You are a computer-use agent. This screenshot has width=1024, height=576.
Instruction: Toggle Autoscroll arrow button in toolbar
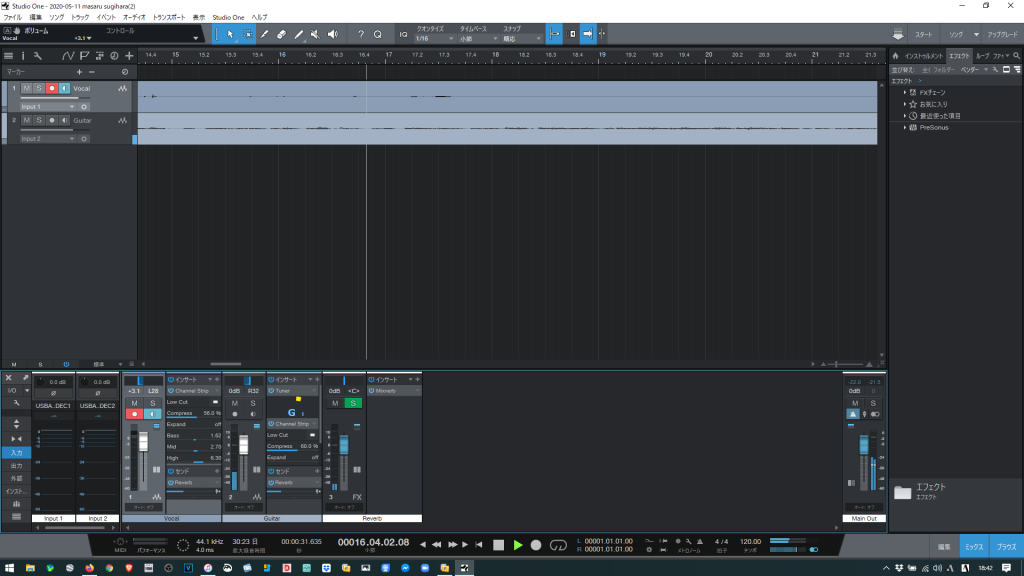tap(588, 34)
